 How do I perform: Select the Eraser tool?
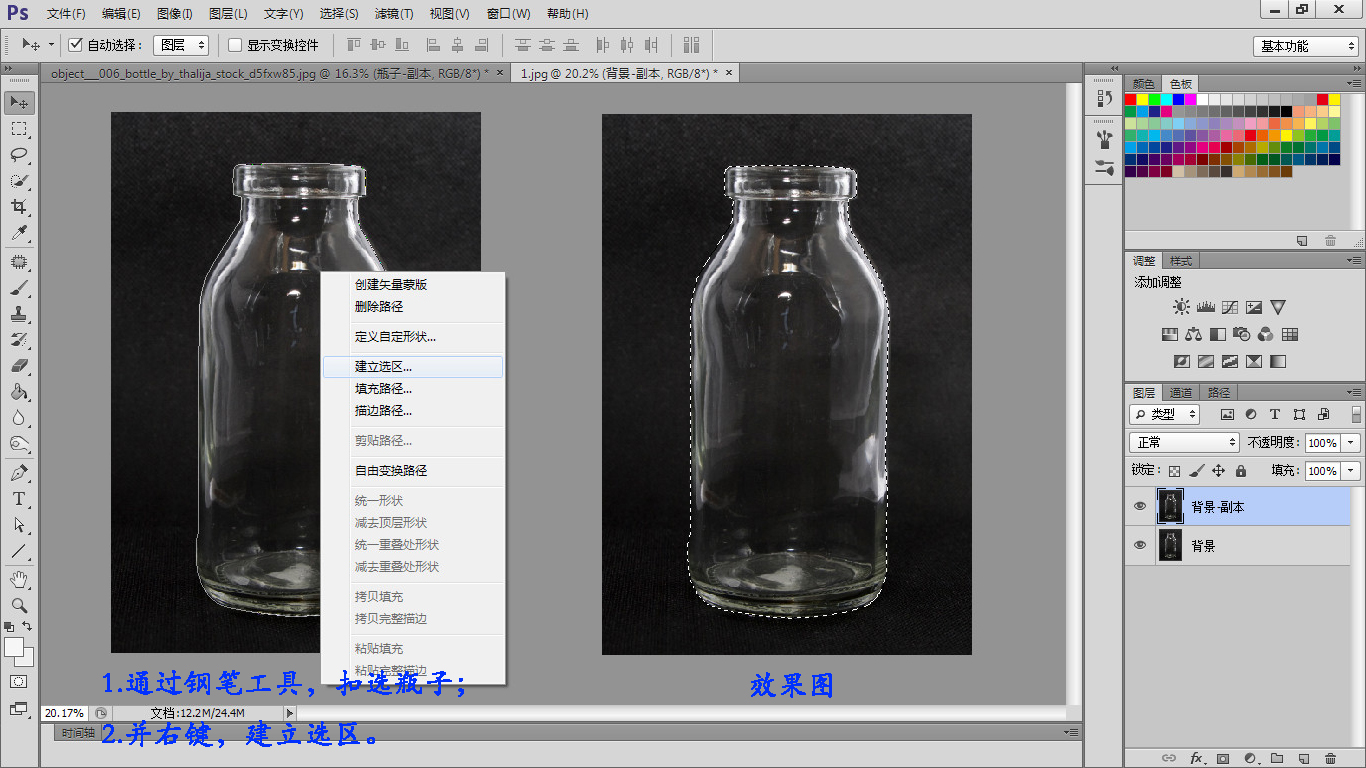[19, 366]
